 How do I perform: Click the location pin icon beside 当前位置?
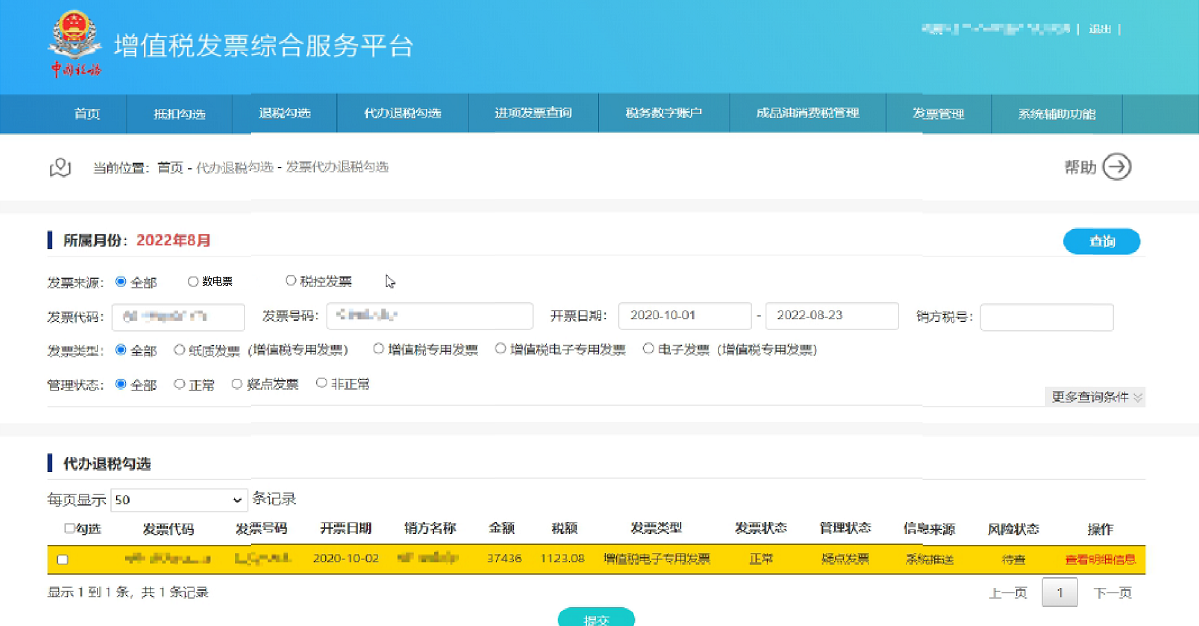(60, 167)
